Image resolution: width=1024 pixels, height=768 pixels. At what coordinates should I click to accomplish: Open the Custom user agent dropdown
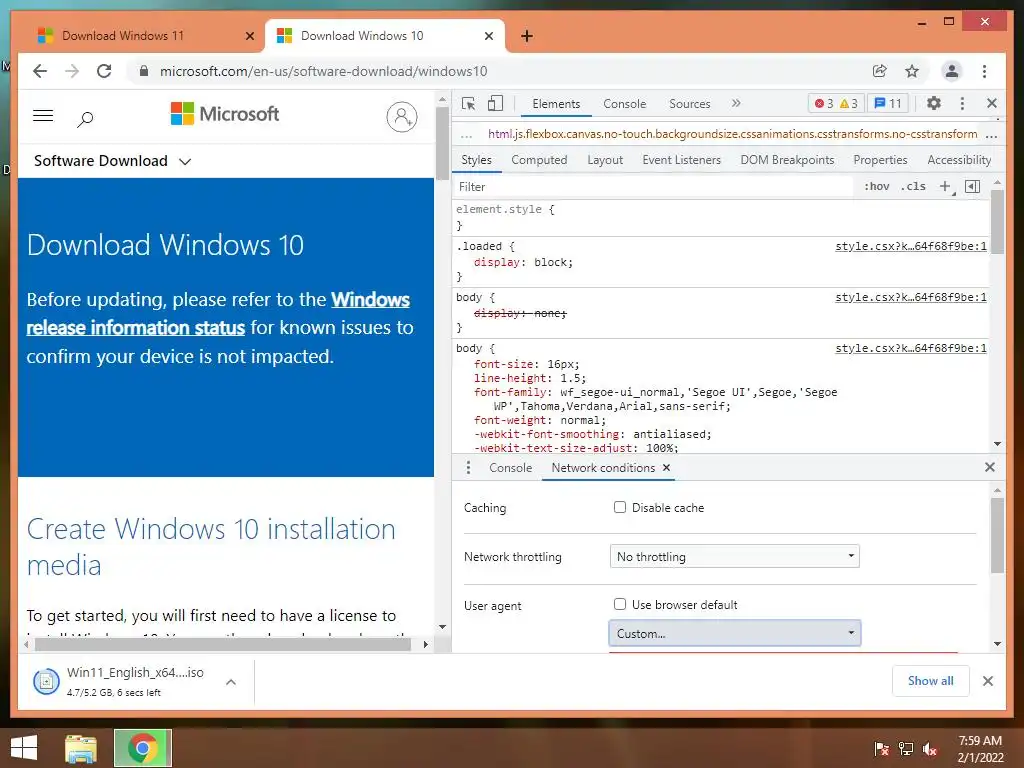pyautogui.click(x=735, y=633)
